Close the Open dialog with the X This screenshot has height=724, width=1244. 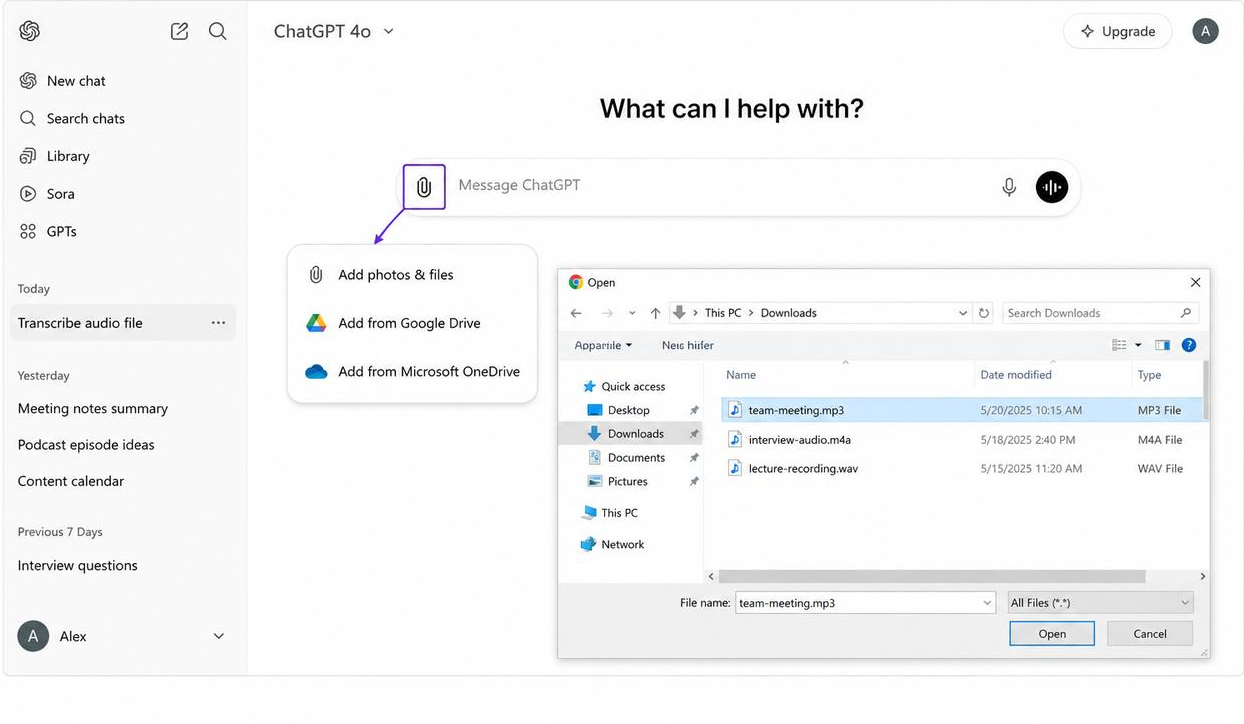point(1195,282)
